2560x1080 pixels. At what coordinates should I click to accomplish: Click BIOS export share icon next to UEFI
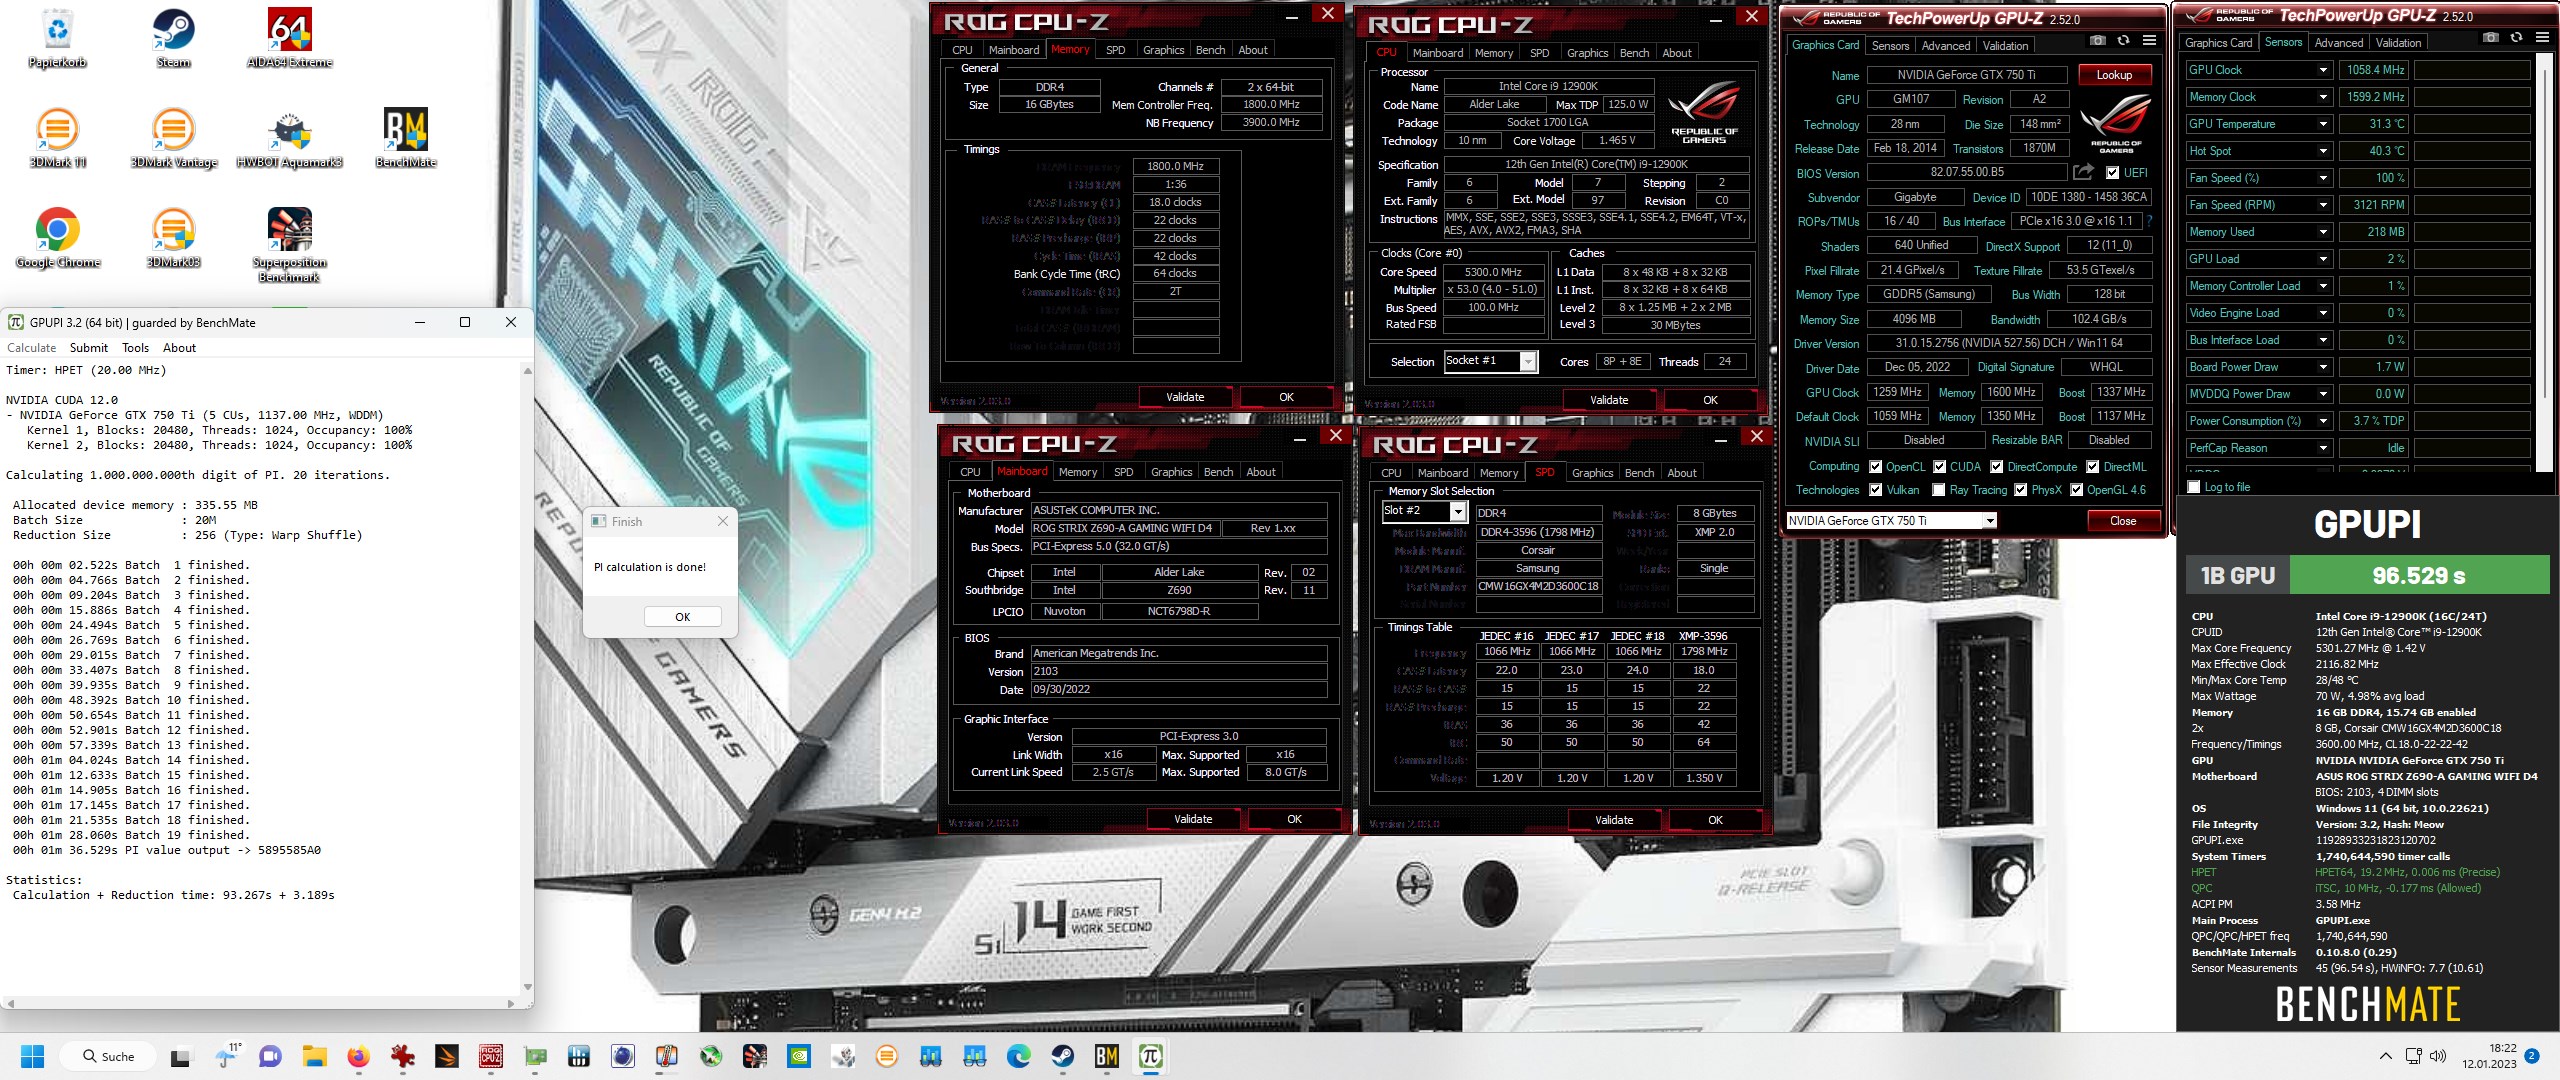[x=2083, y=172]
